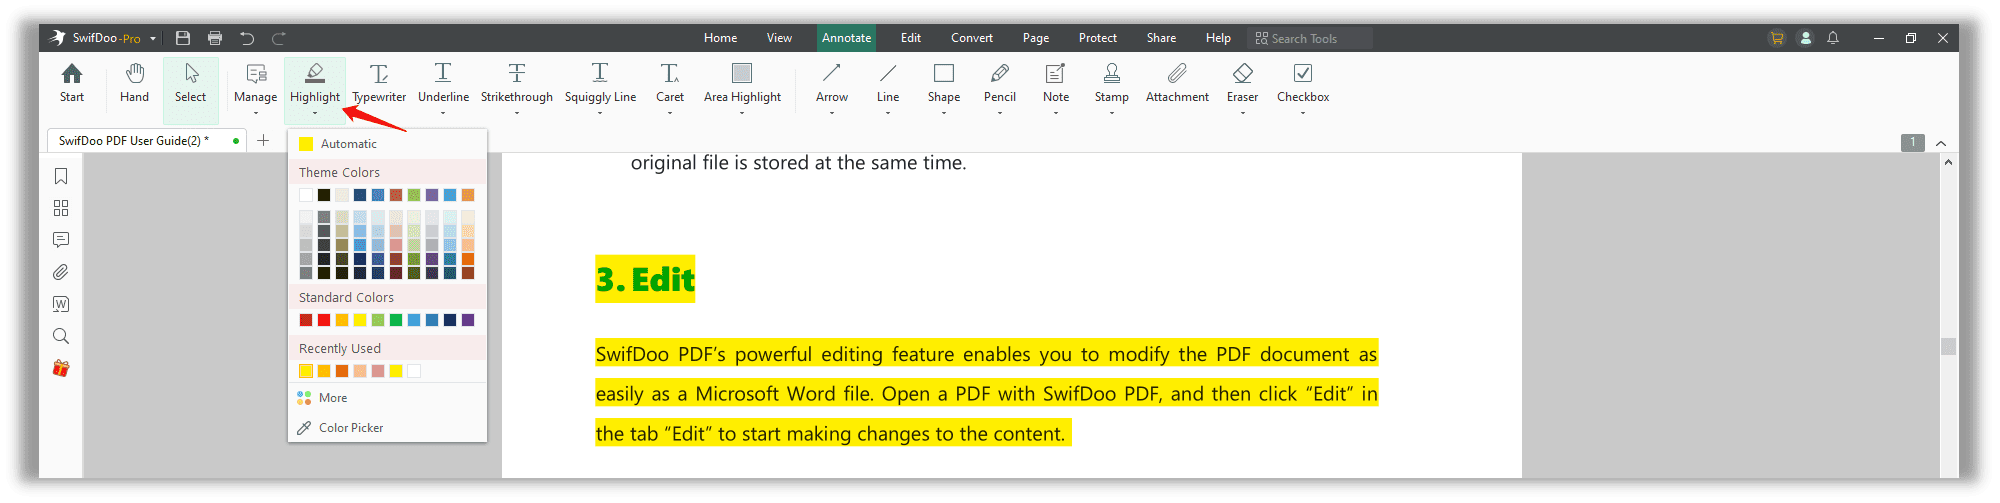The width and height of the screenshot is (2000, 503).
Task: Collapse the ribbon with the chevron
Action: [1941, 143]
